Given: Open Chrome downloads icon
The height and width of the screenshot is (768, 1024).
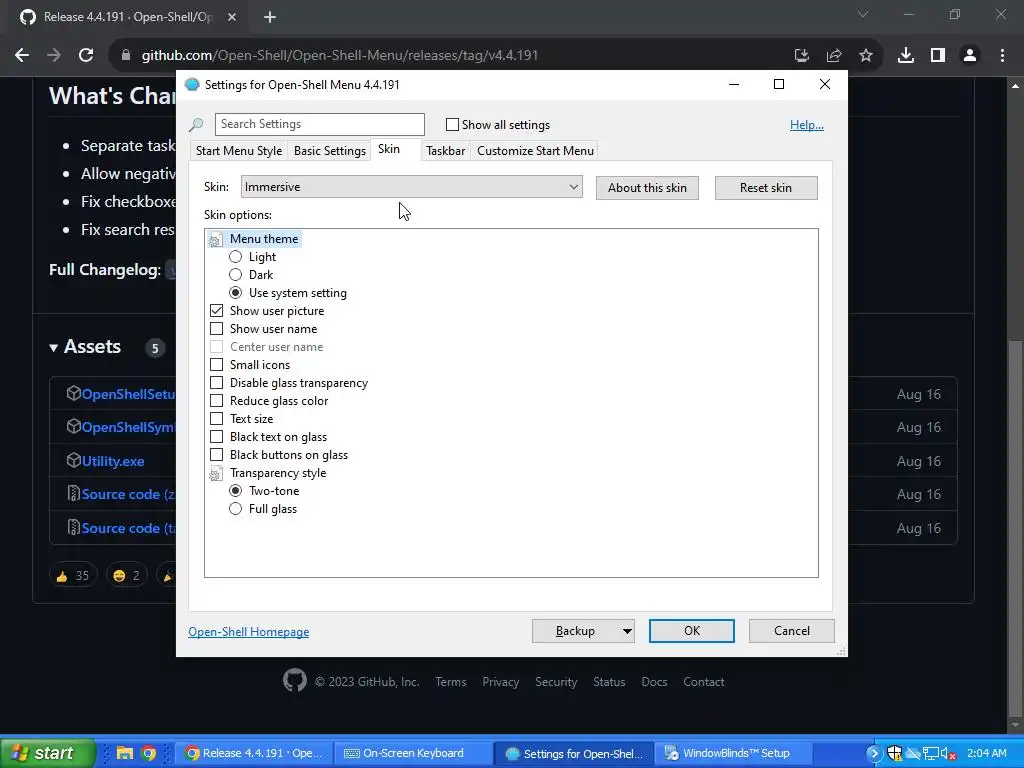Looking at the screenshot, I should point(906,56).
